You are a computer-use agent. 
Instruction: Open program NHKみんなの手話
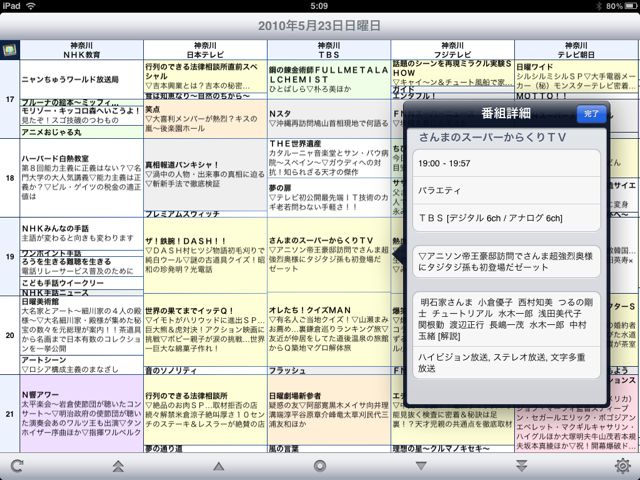point(82,233)
